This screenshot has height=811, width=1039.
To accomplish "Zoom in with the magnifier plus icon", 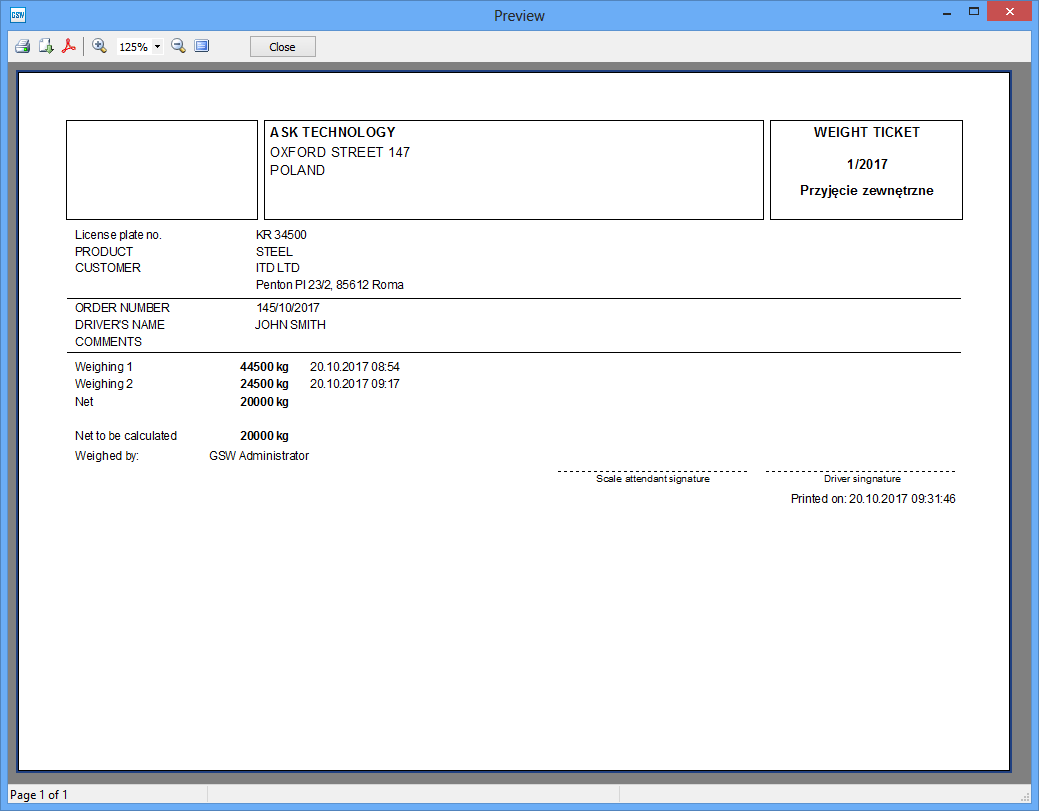I will [99, 46].
